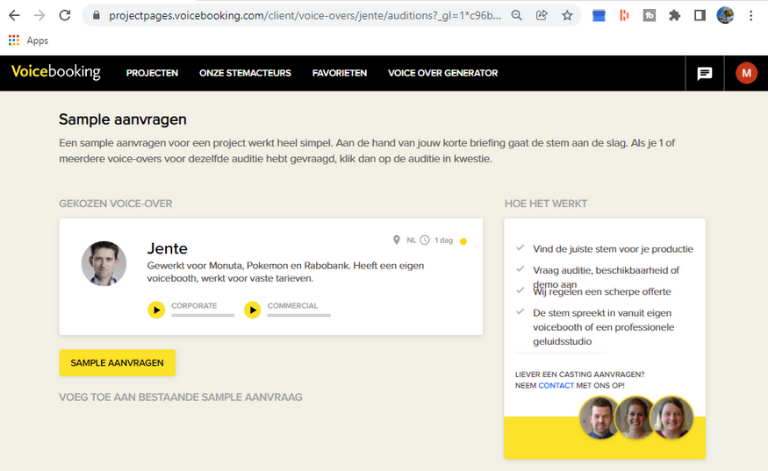Toggle the browser side panel
768x471 pixels.
[700, 16]
